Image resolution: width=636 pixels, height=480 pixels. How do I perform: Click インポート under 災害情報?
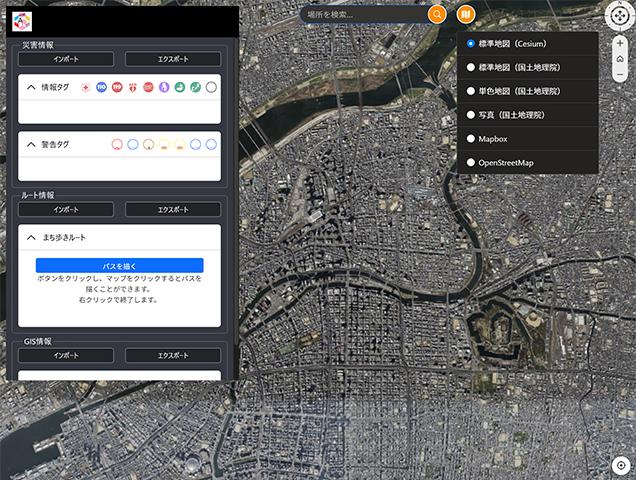pos(66,59)
